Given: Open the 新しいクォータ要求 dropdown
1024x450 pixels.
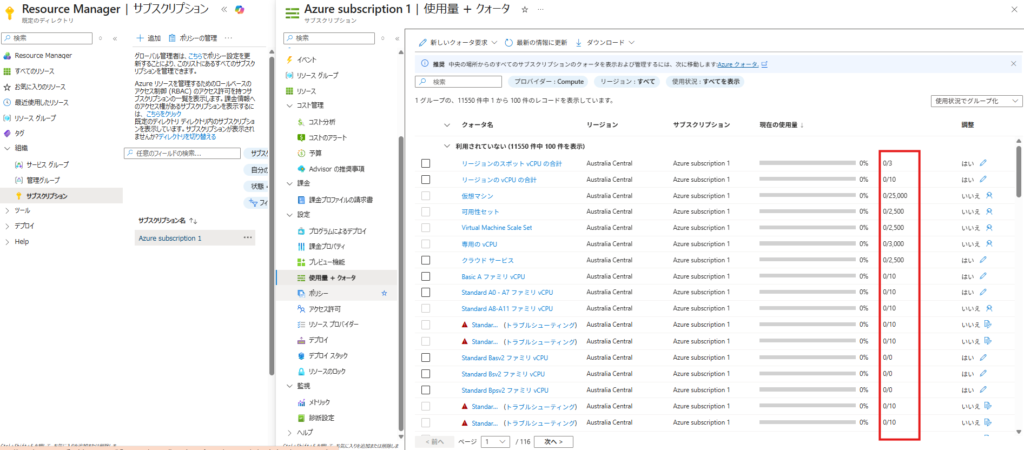Looking at the screenshot, I should (458, 42).
